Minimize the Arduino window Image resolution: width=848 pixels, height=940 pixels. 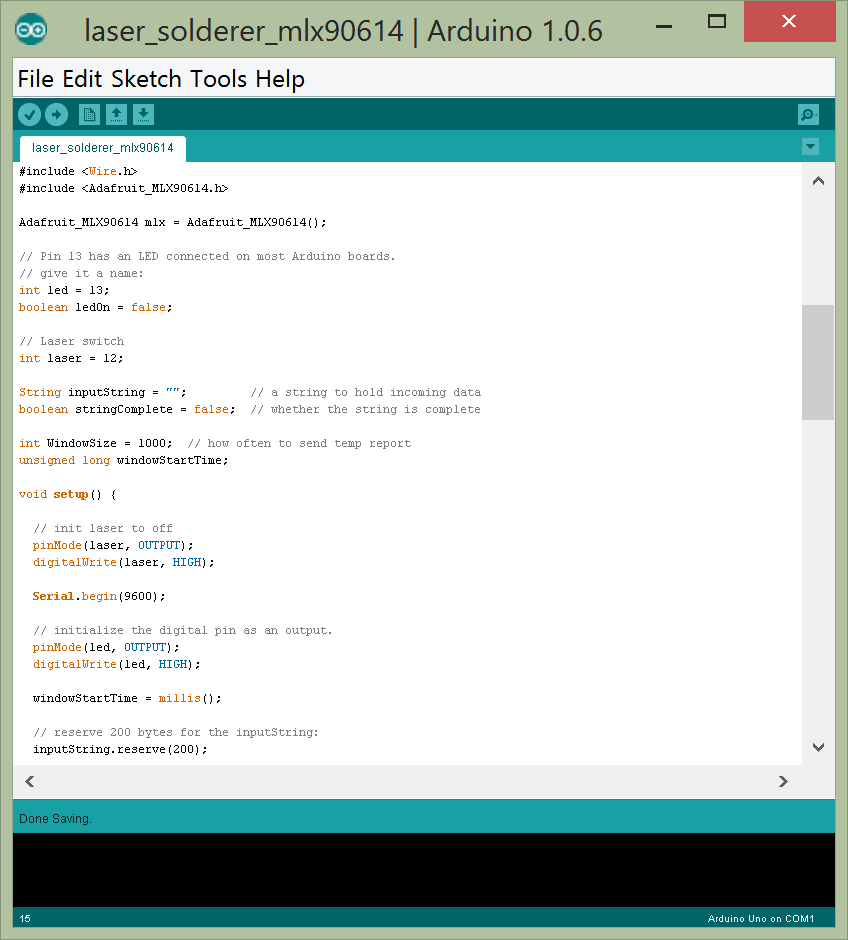pos(663,26)
